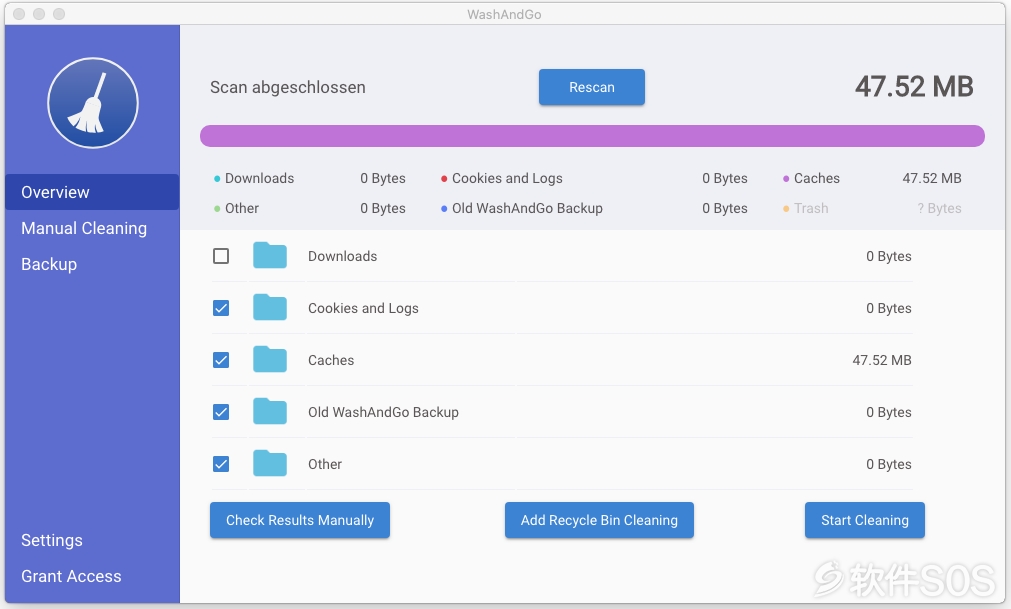Click the "Cookies and Logs" list label

tap(363, 308)
